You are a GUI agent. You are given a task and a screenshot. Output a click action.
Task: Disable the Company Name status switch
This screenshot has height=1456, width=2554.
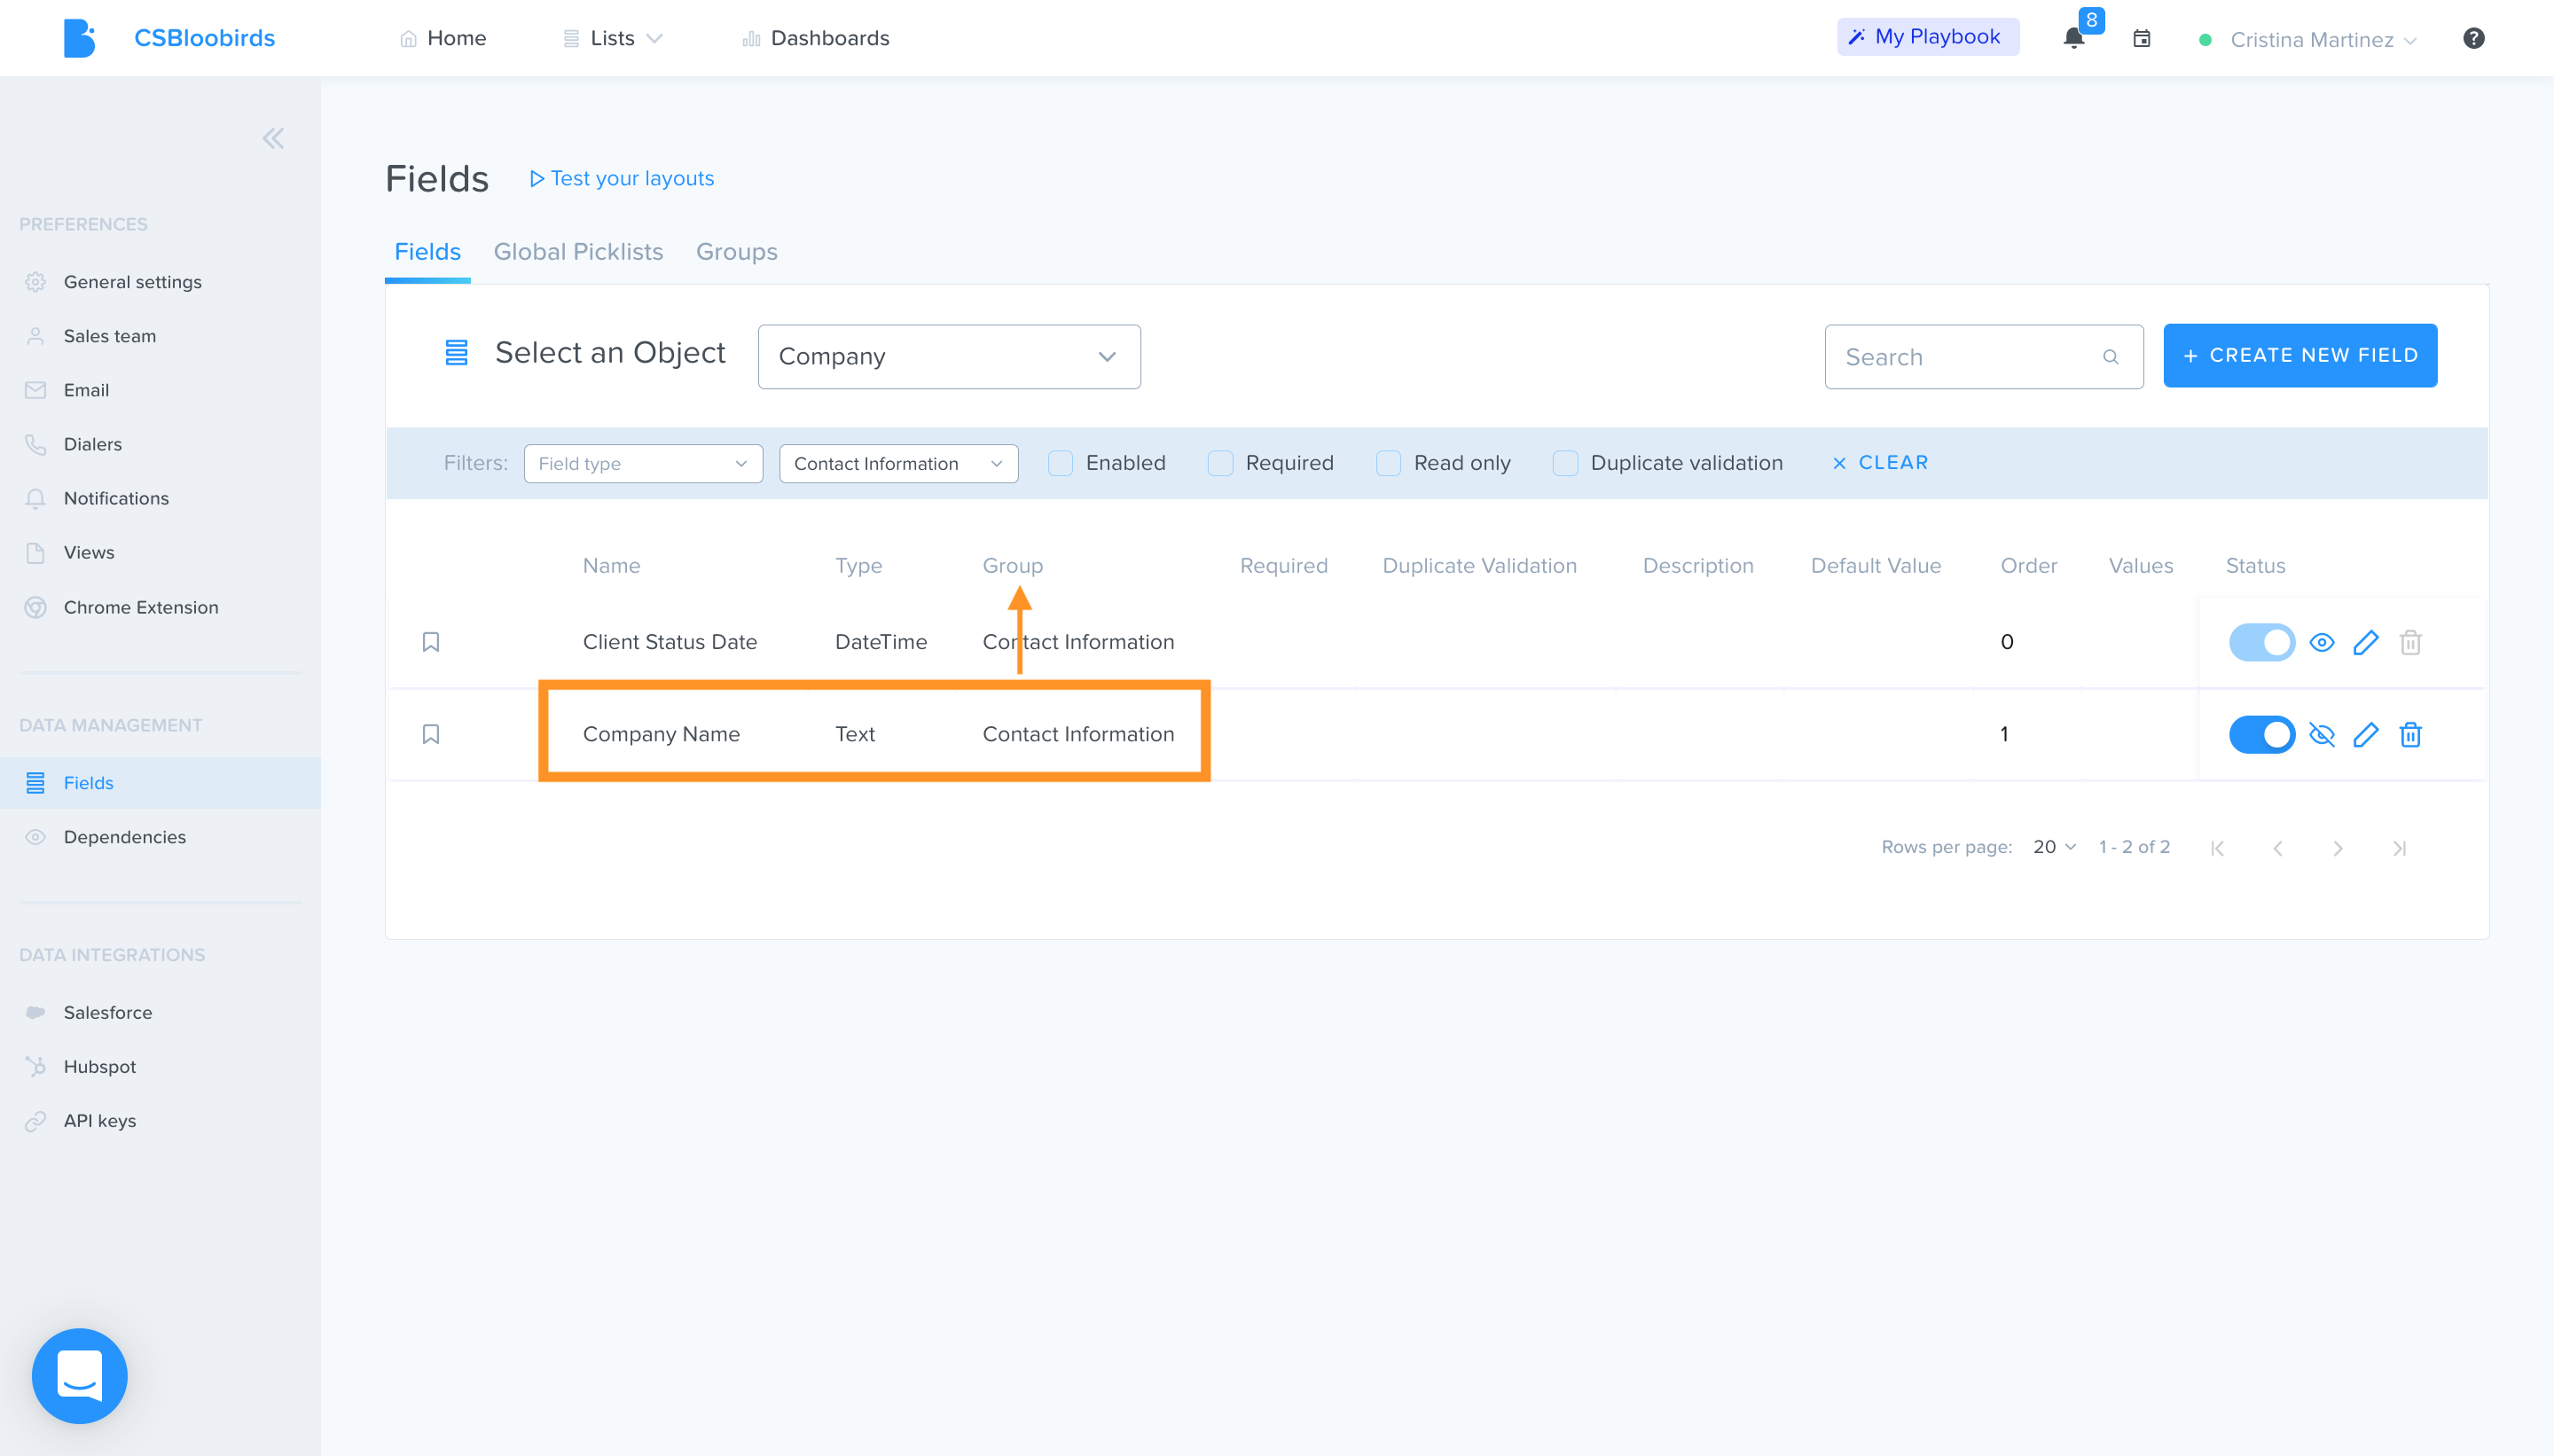click(2261, 734)
